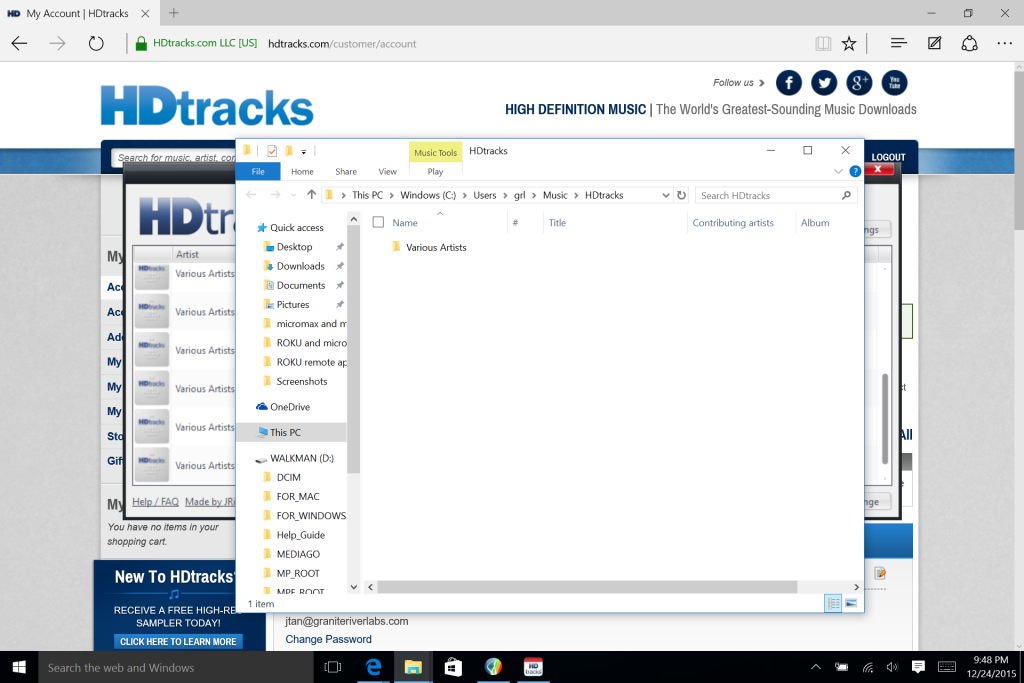1024x683 pixels.
Task: Open Edge reading view icon
Action: pos(823,44)
